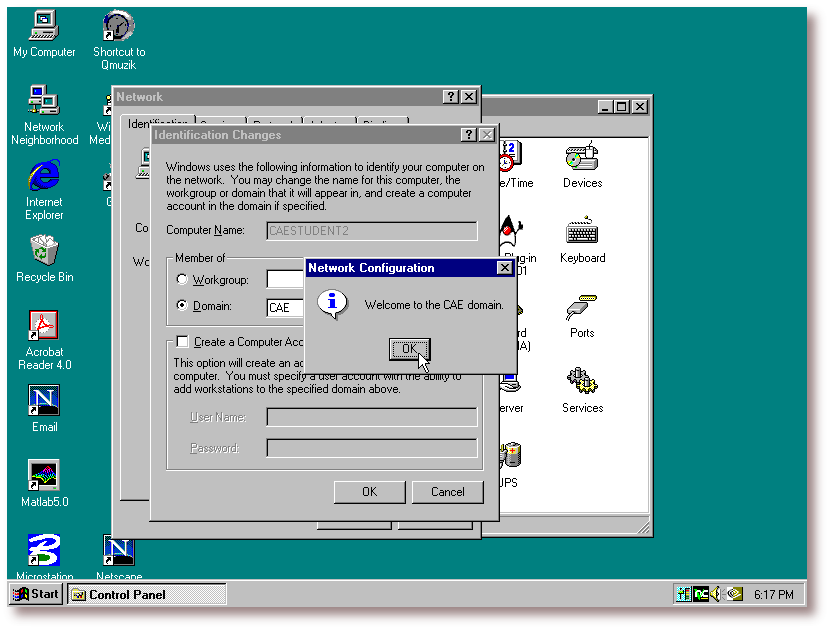Open the Devices control panel icon
Viewport: 830px width, 630px height.
tap(582, 160)
